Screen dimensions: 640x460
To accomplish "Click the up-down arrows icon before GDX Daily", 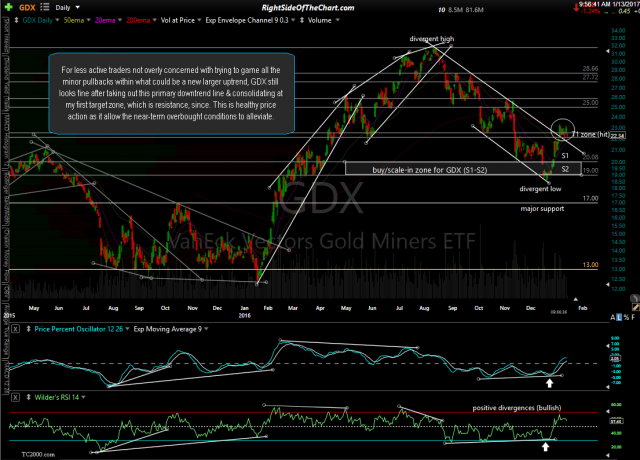I will (16, 20).
